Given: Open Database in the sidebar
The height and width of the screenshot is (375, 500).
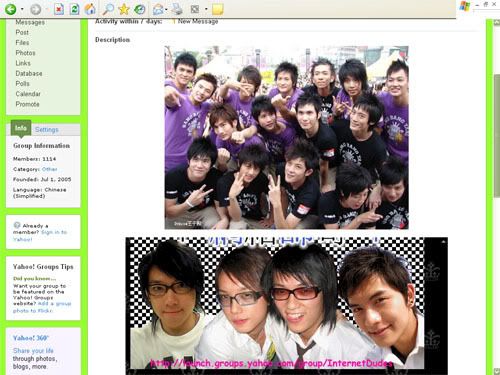Looking at the screenshot, I should 29,74.
